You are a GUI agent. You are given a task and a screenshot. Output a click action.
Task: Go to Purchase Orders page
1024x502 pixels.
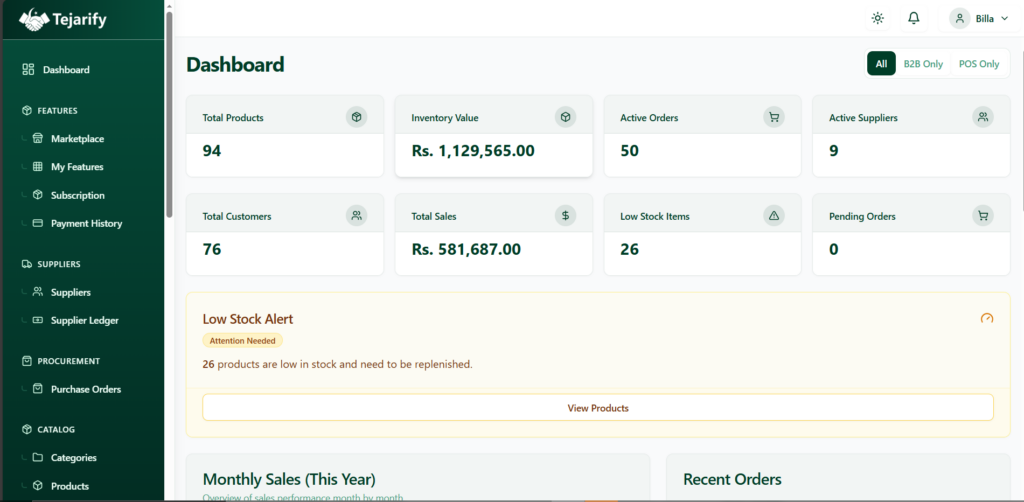[85, 389]
